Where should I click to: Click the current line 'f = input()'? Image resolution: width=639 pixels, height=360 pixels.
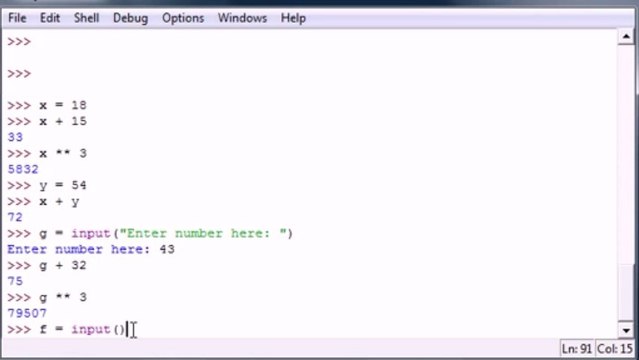[66, 329]
